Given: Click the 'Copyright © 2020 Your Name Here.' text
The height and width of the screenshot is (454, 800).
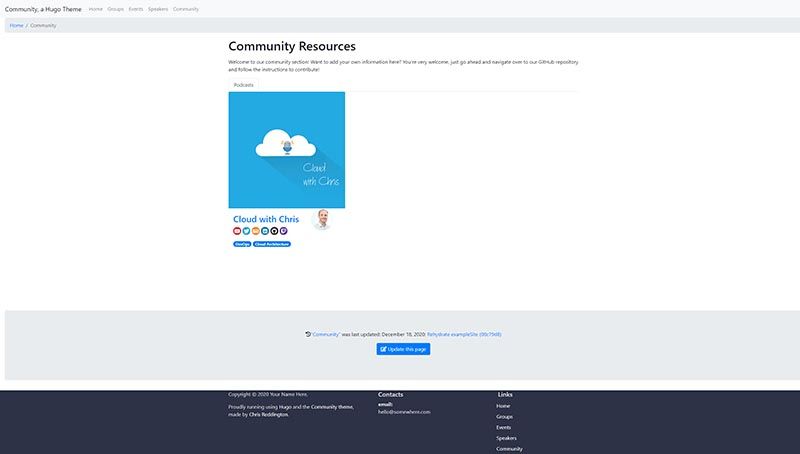Looking at the screenshot, I should coord(268,394).
